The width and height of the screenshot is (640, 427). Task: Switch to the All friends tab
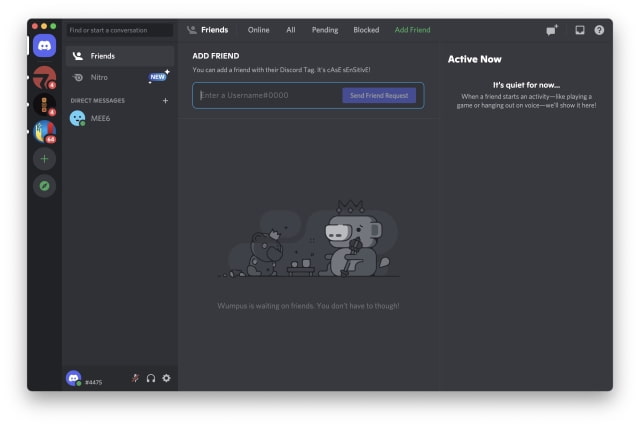(291, 30)
